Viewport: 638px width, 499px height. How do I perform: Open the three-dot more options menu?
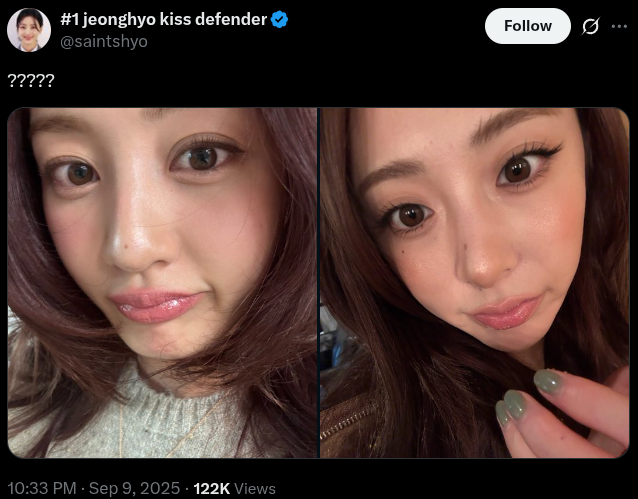pos(619,26)
